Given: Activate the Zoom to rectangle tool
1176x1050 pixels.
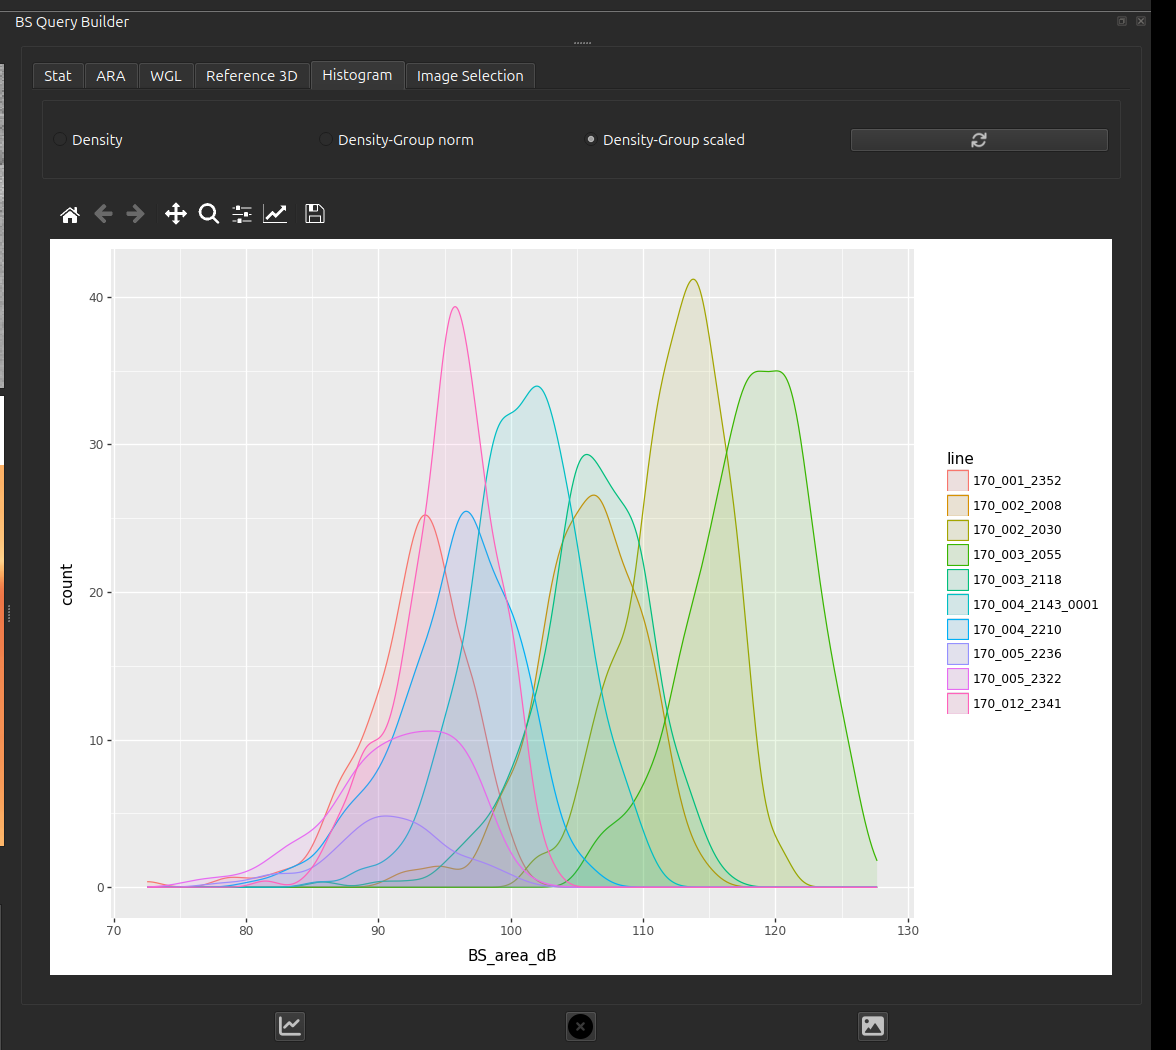Looking at the screenshot, I should point(208,214).
